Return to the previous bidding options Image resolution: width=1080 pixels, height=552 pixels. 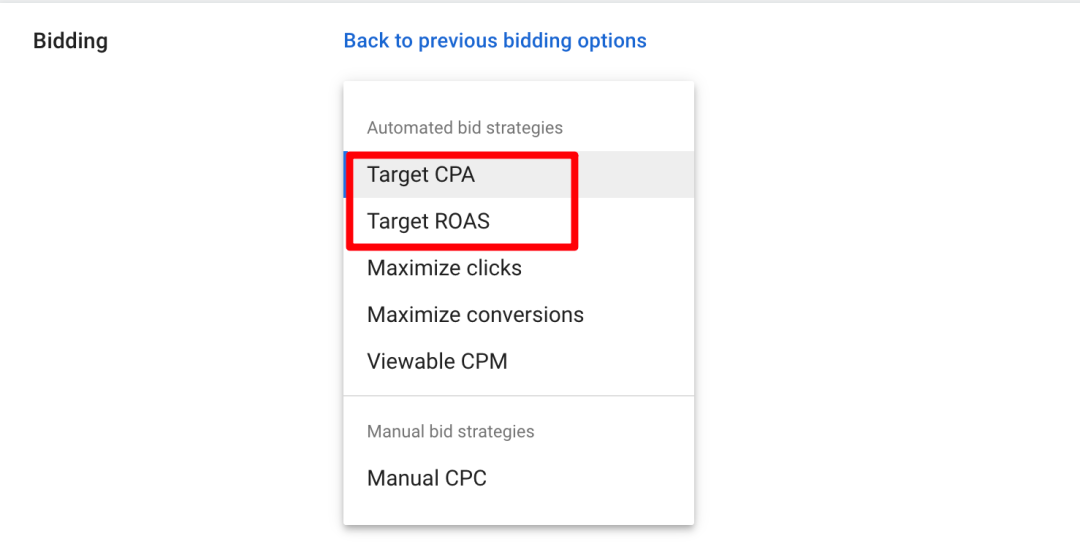pos(495,41)
